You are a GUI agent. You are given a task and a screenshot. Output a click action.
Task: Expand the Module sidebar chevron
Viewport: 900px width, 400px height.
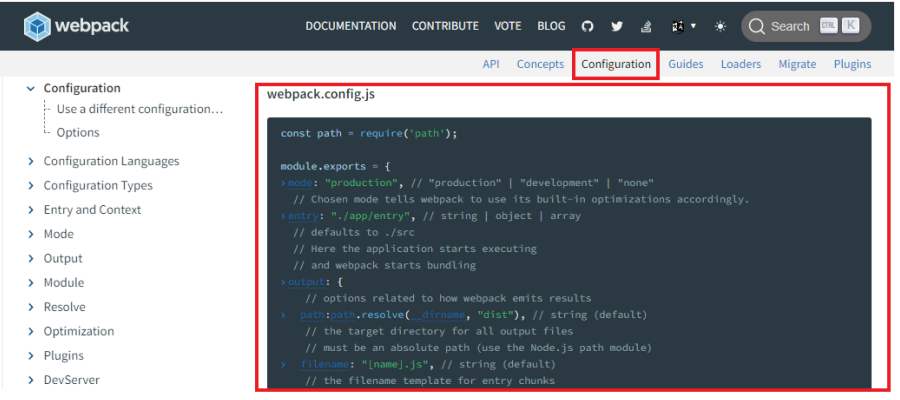pyautogui.click(x=31, y=283)
